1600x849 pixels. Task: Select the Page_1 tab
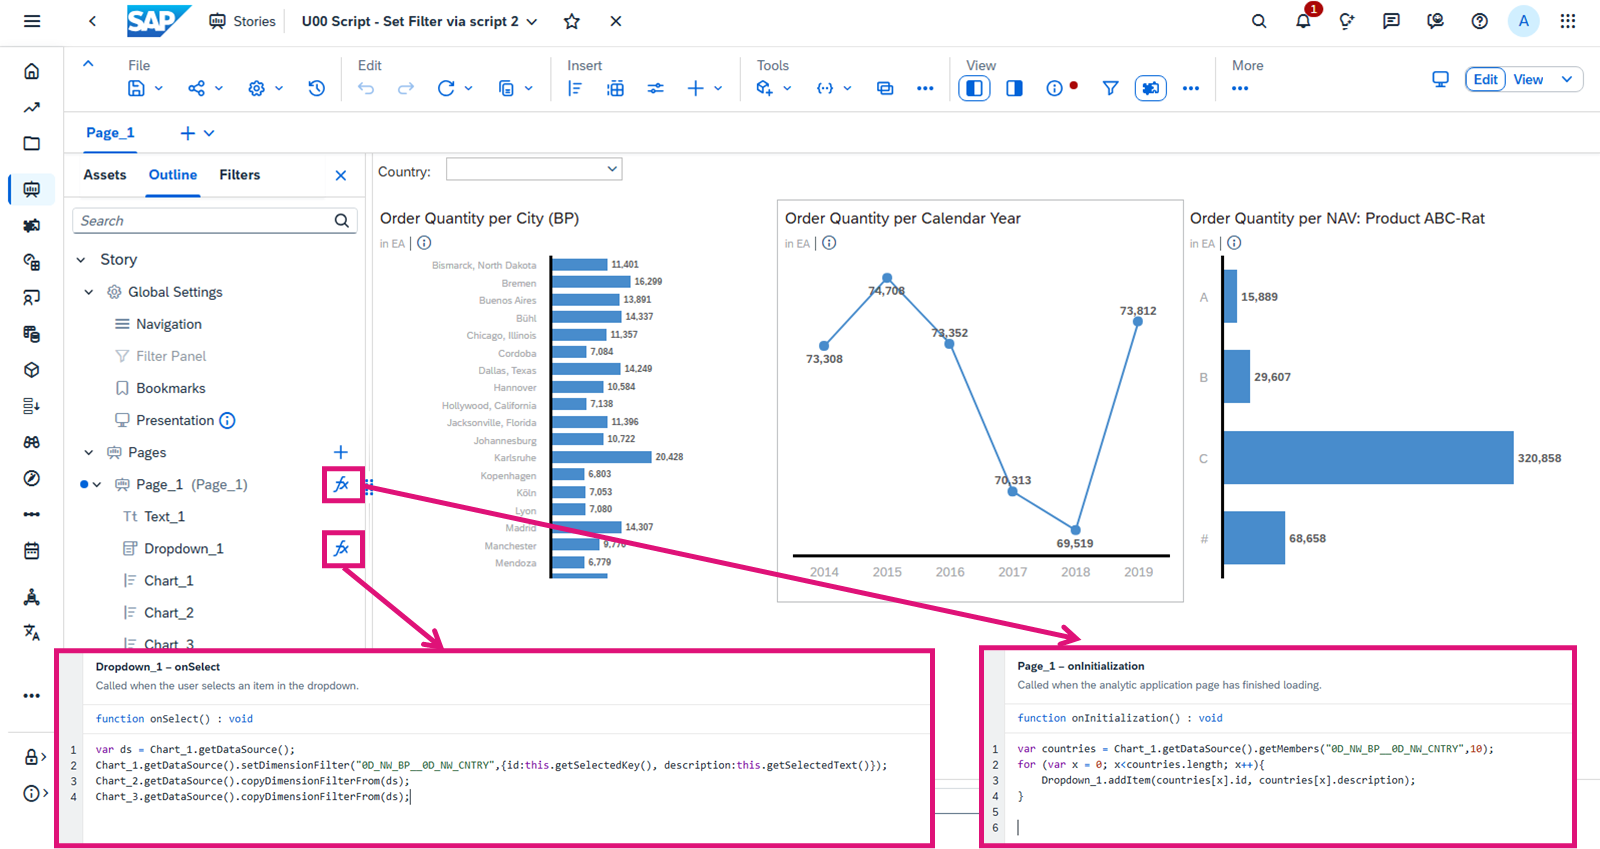(110, 133)
